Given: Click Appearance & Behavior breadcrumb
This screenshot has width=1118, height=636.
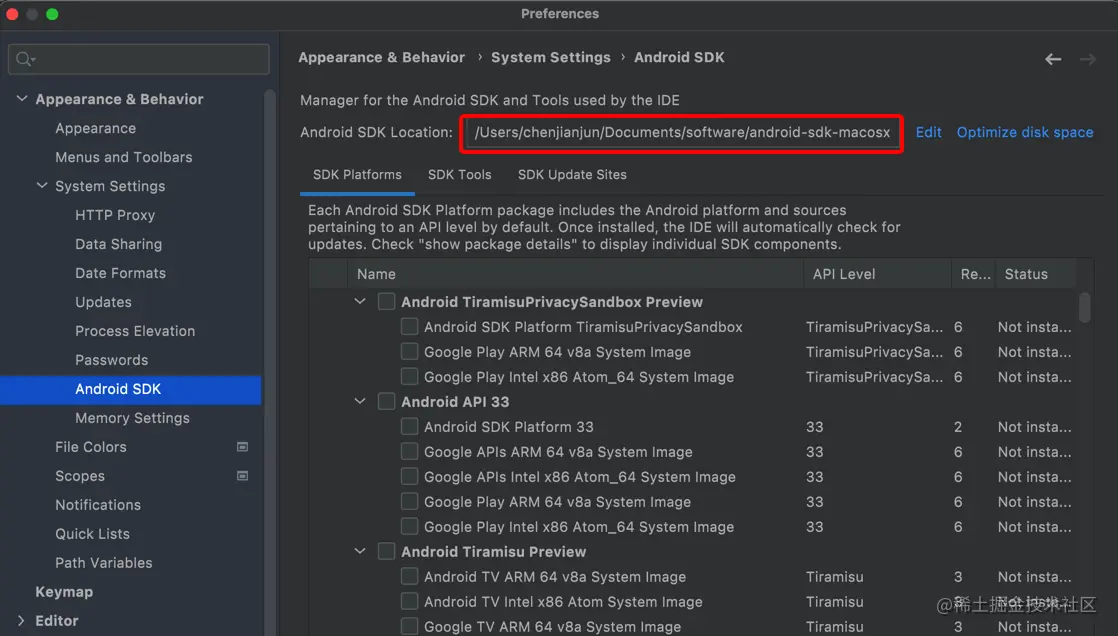Looking at the screenshot, I should (x=381, y=57).
